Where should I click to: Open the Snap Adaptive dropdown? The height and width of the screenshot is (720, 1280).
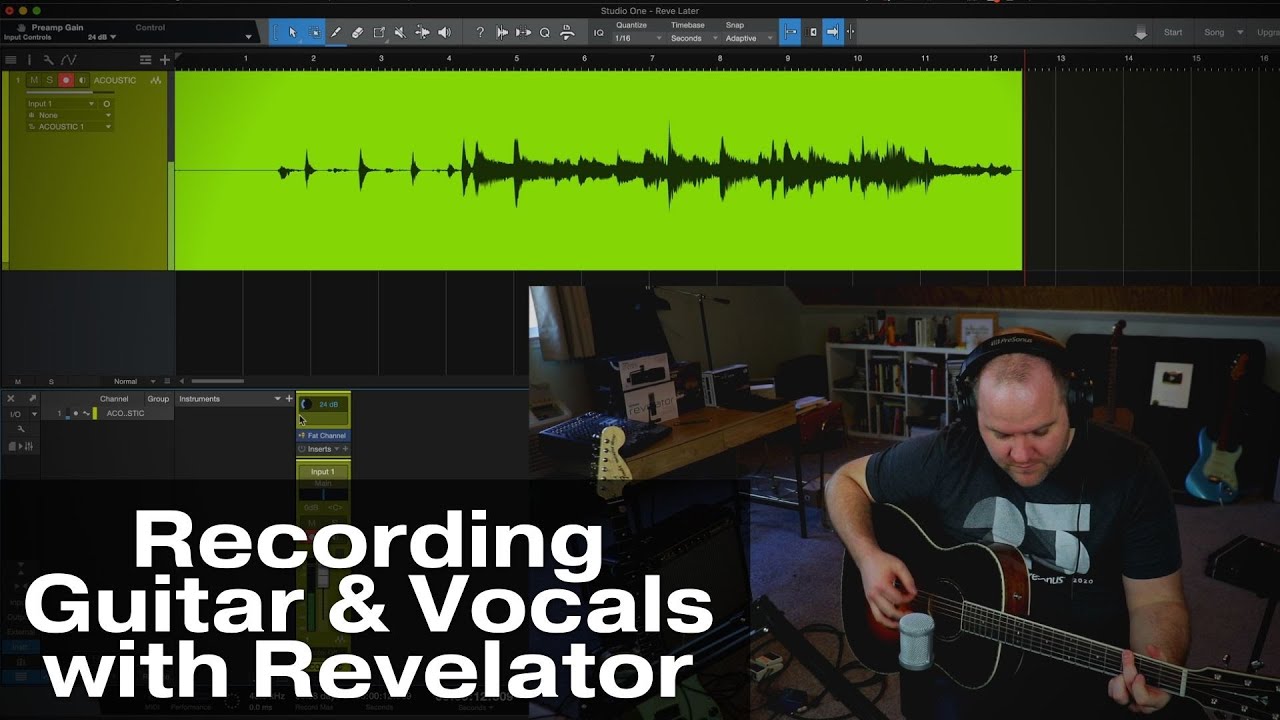(x=749, y=38)
